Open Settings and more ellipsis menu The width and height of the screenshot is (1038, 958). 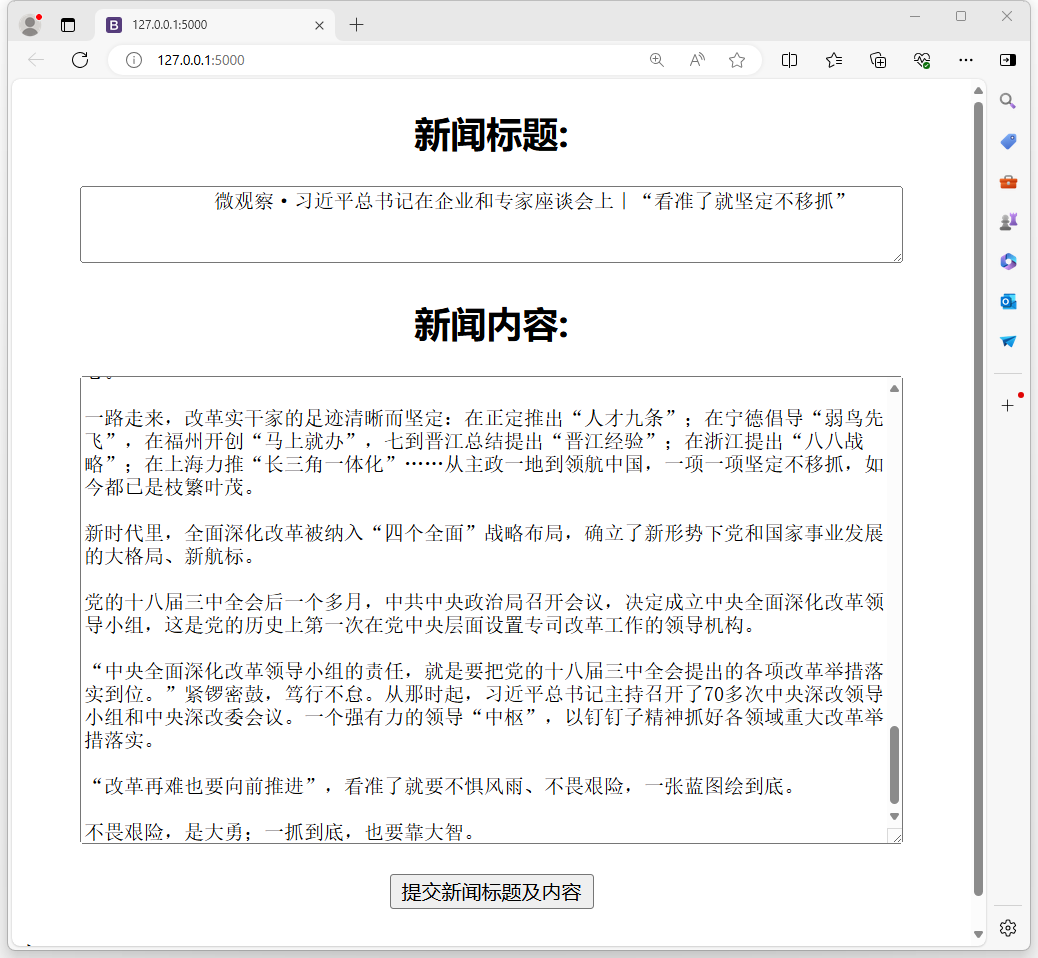966,60
